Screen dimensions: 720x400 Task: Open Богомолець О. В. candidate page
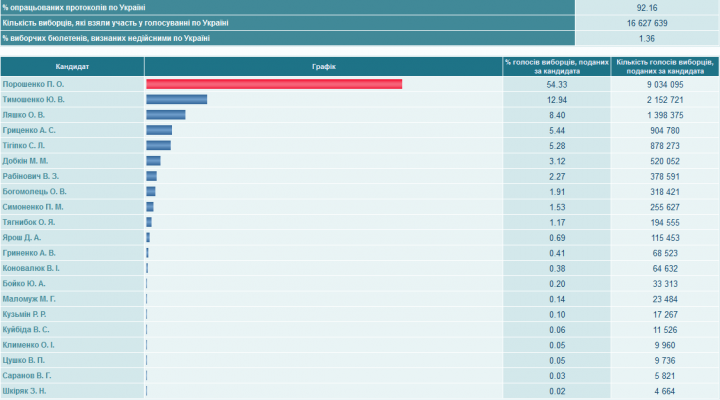click(35, 191)
